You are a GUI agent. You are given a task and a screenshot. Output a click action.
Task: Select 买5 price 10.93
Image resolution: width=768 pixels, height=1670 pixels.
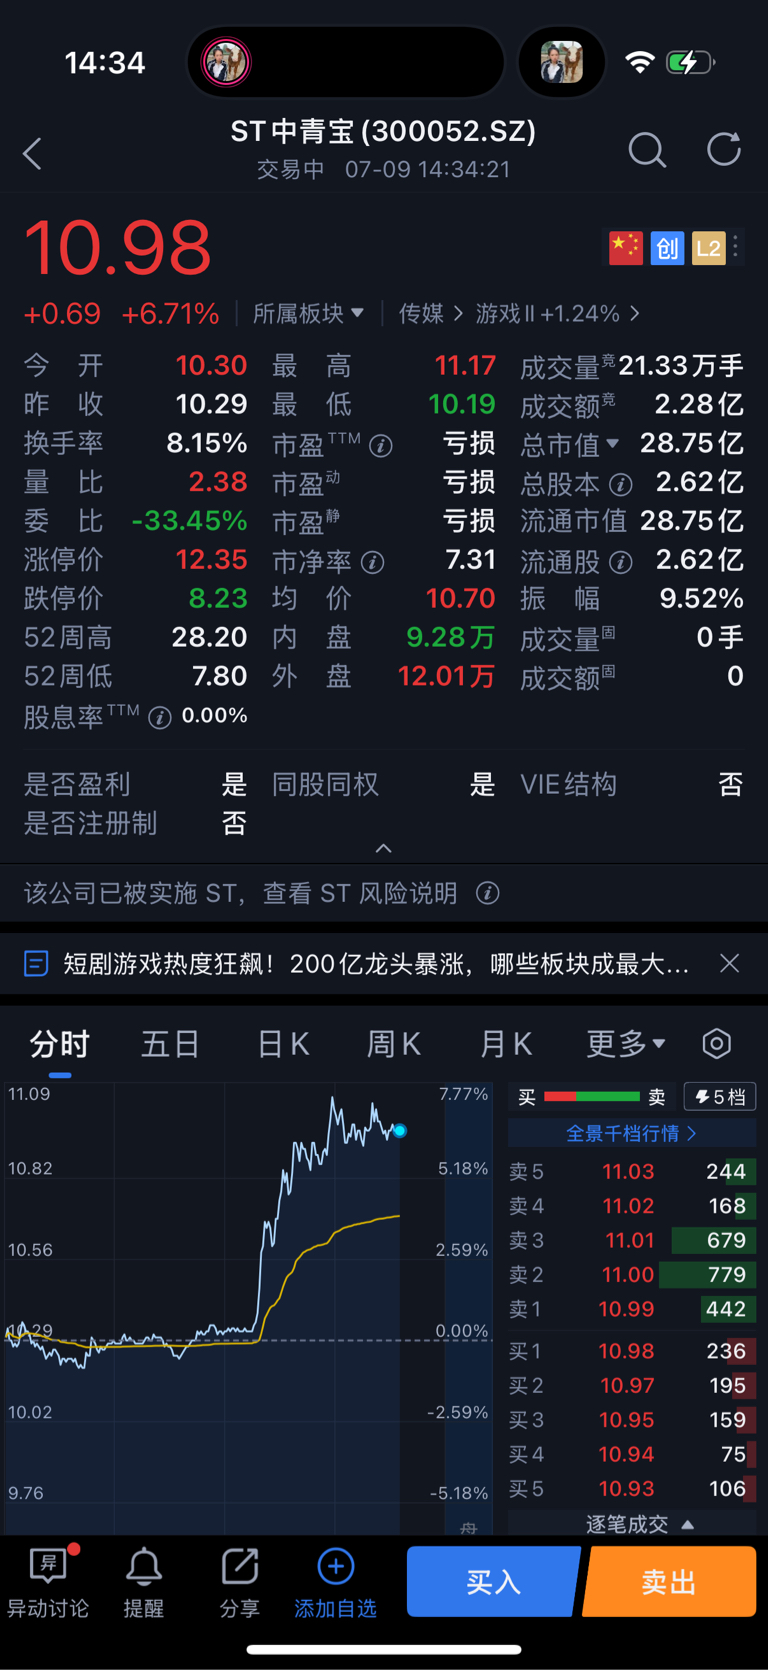[627, 1489]
